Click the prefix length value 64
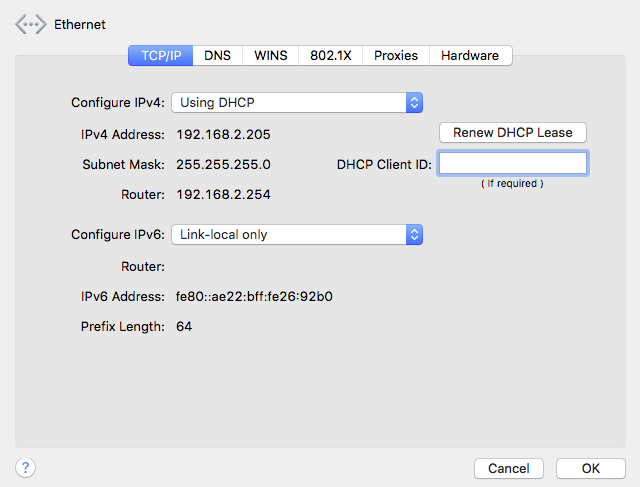Screen dimensions: 640x487 tap(184, 326)
